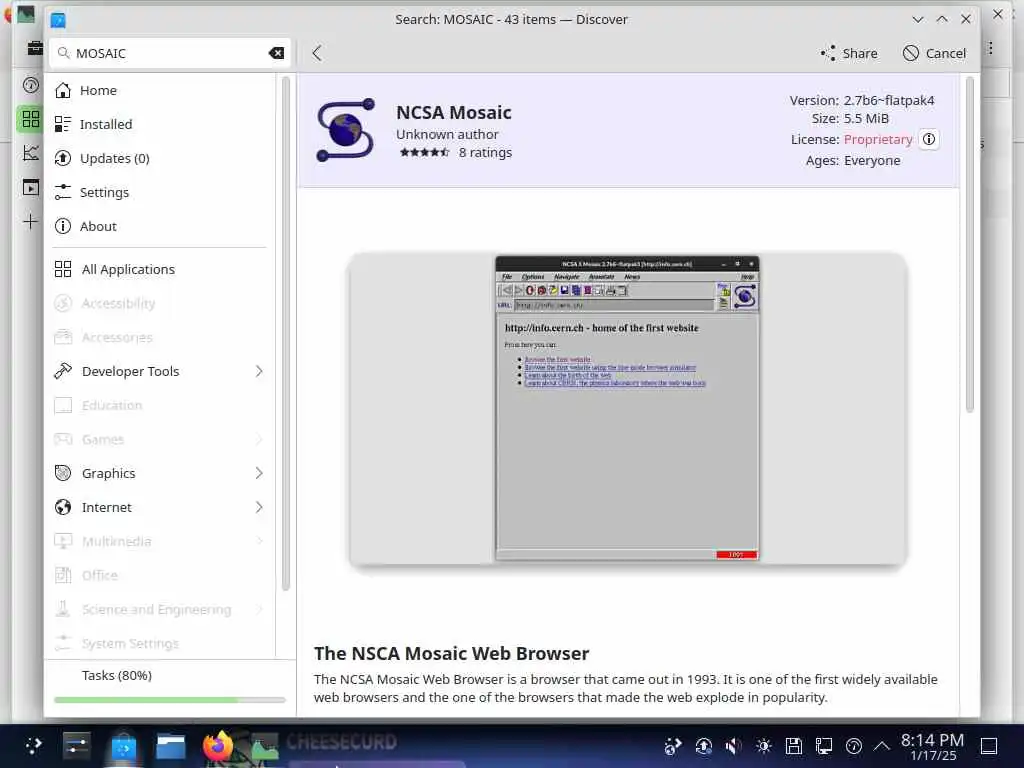Select the Graphics category

coord(161,473)
